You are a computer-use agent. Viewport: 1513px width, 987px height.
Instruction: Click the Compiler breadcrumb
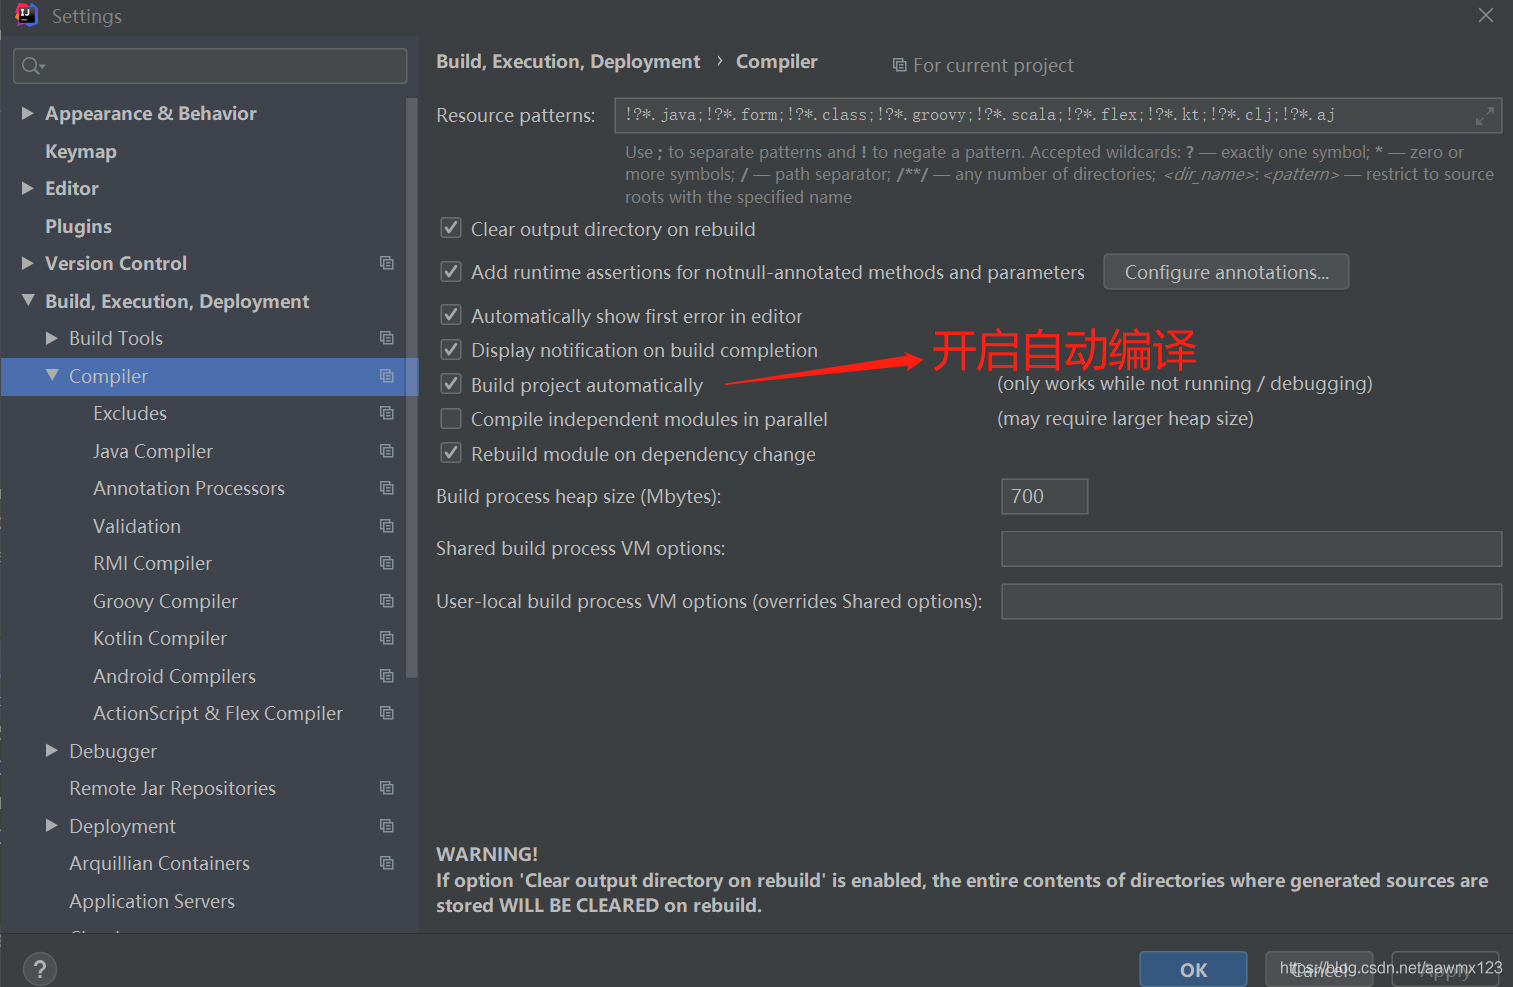tap(777, 61)
